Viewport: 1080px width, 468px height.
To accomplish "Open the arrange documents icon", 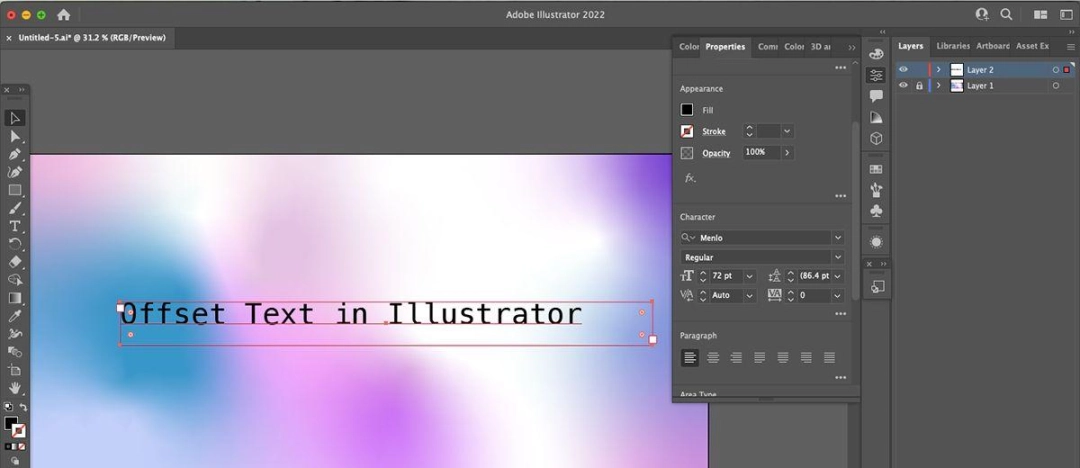I will point(1040,14).
